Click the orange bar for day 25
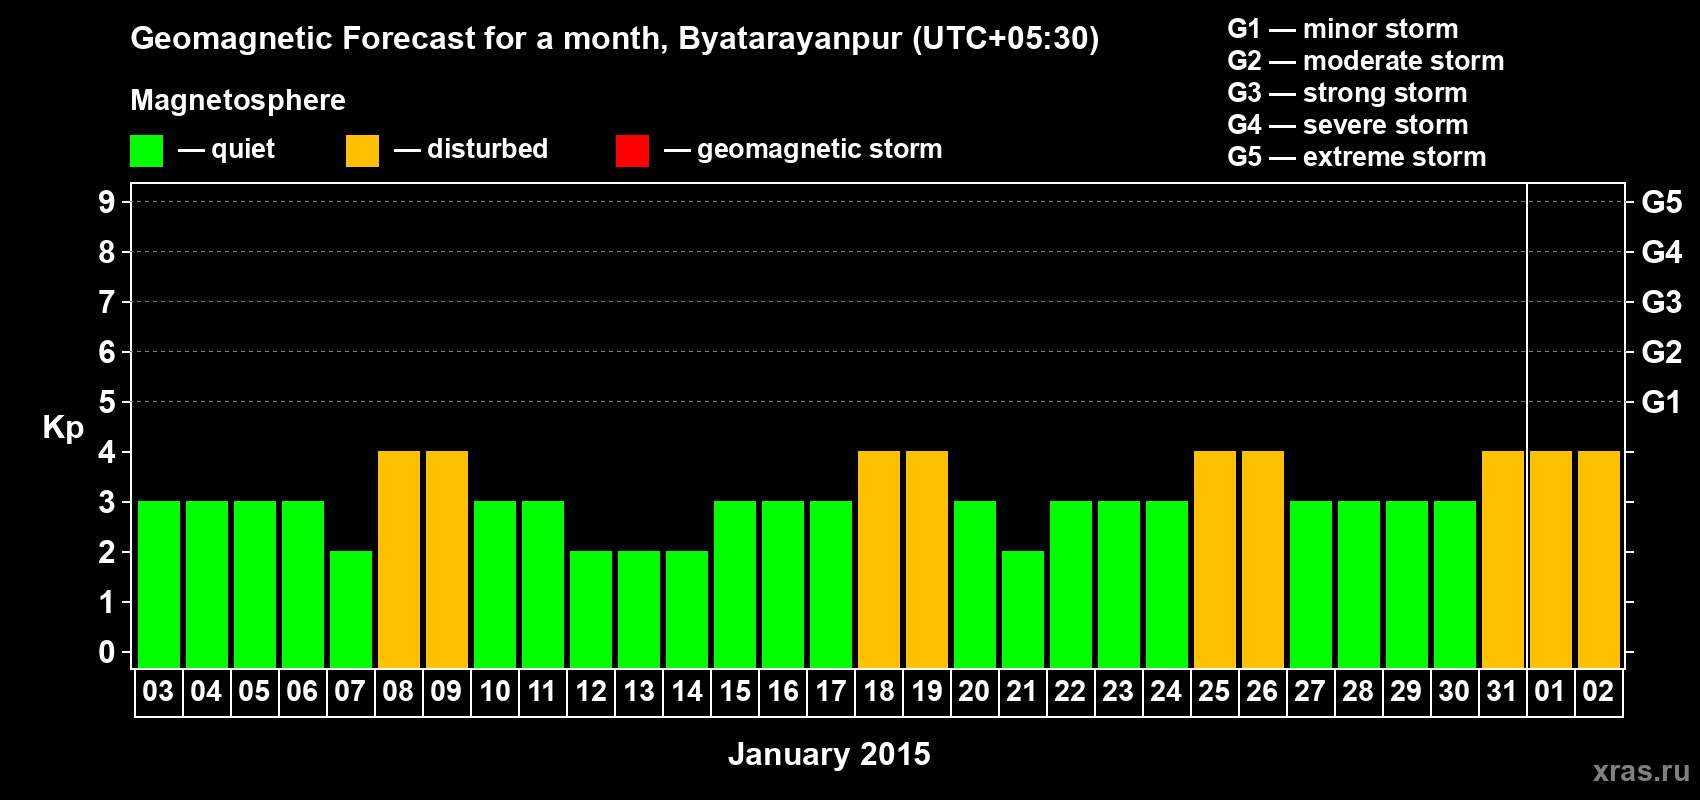The image size is (1700, 800). point(1215,559)
